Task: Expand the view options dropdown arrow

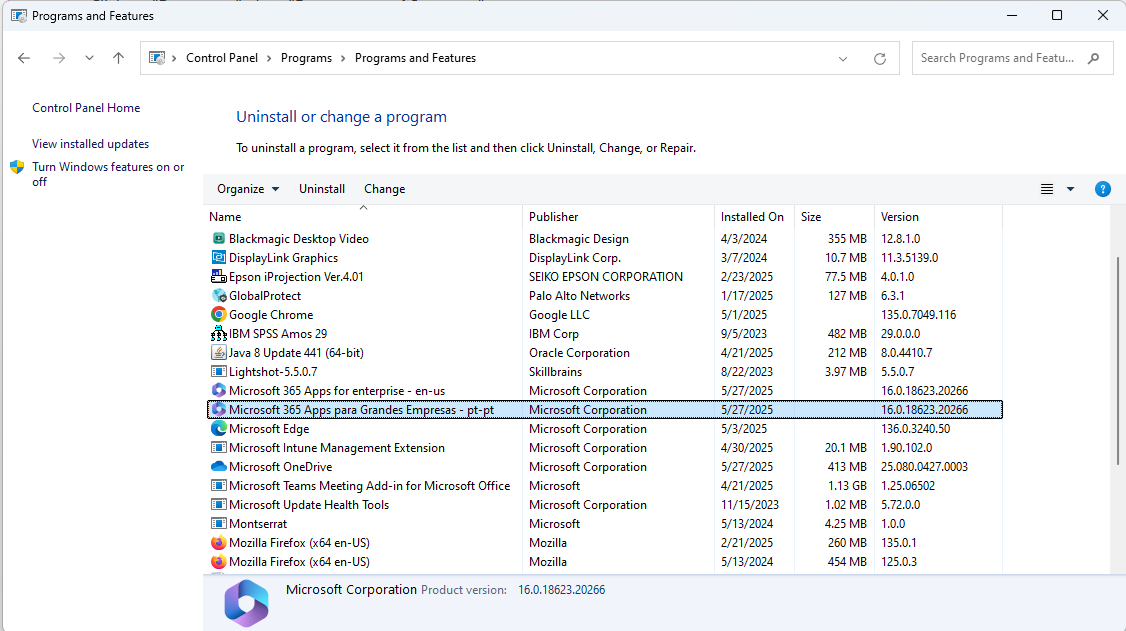Action: tap(1070, 190)
